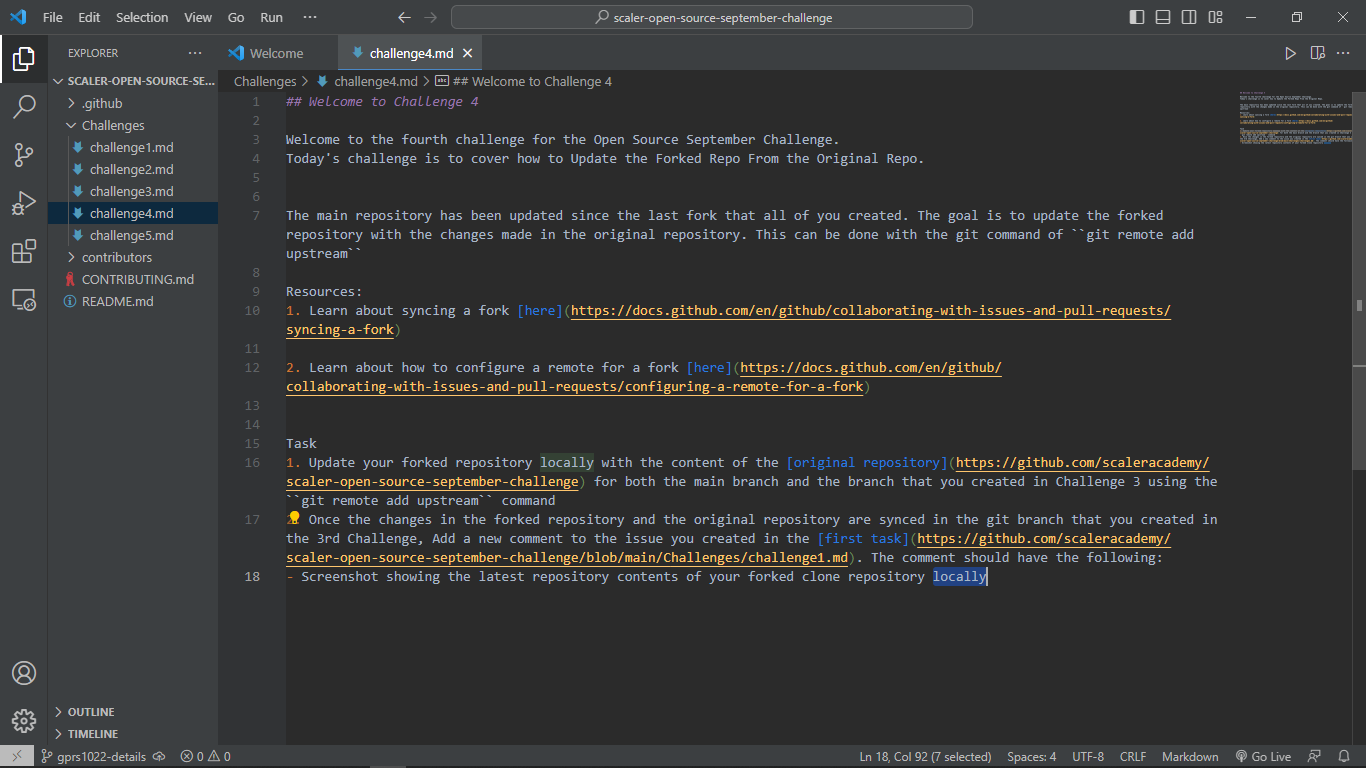Click the Go Live status bar button
Viewport: 1366px width, 768px height.
coord(1263,756)
